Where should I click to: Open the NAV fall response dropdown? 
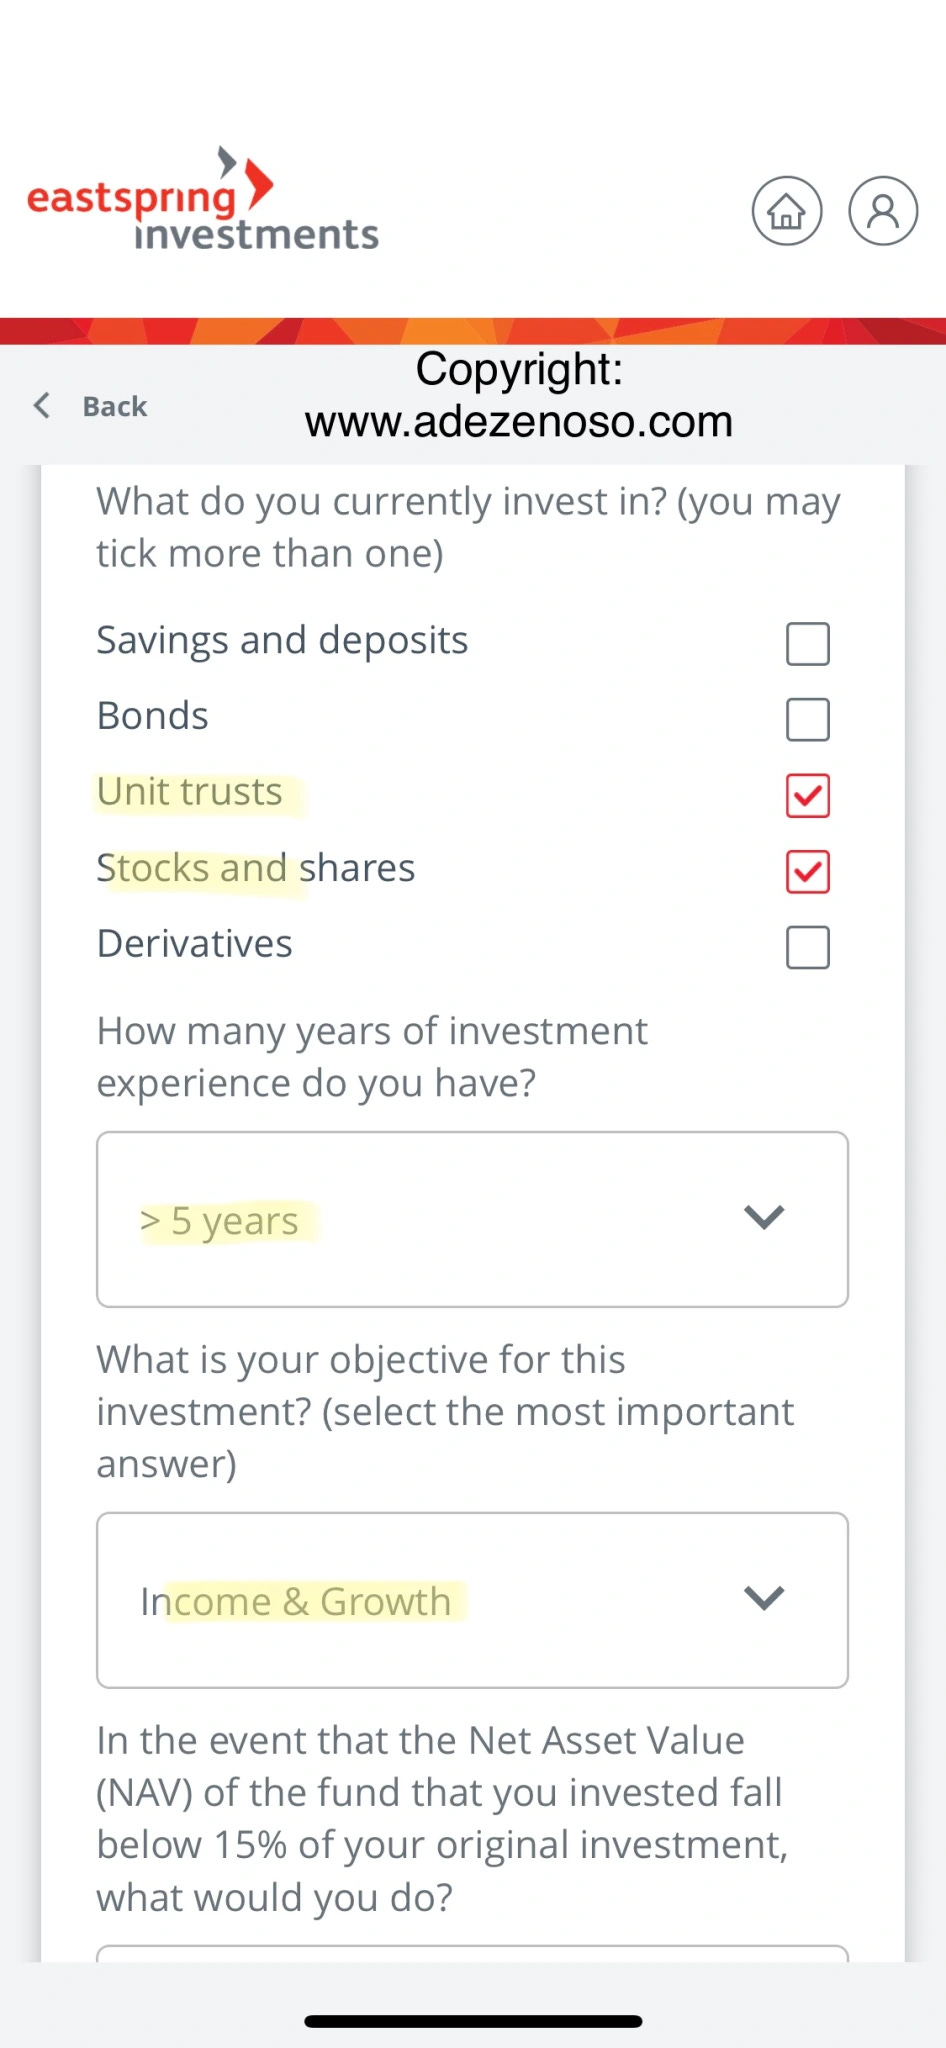(472, 1953)
